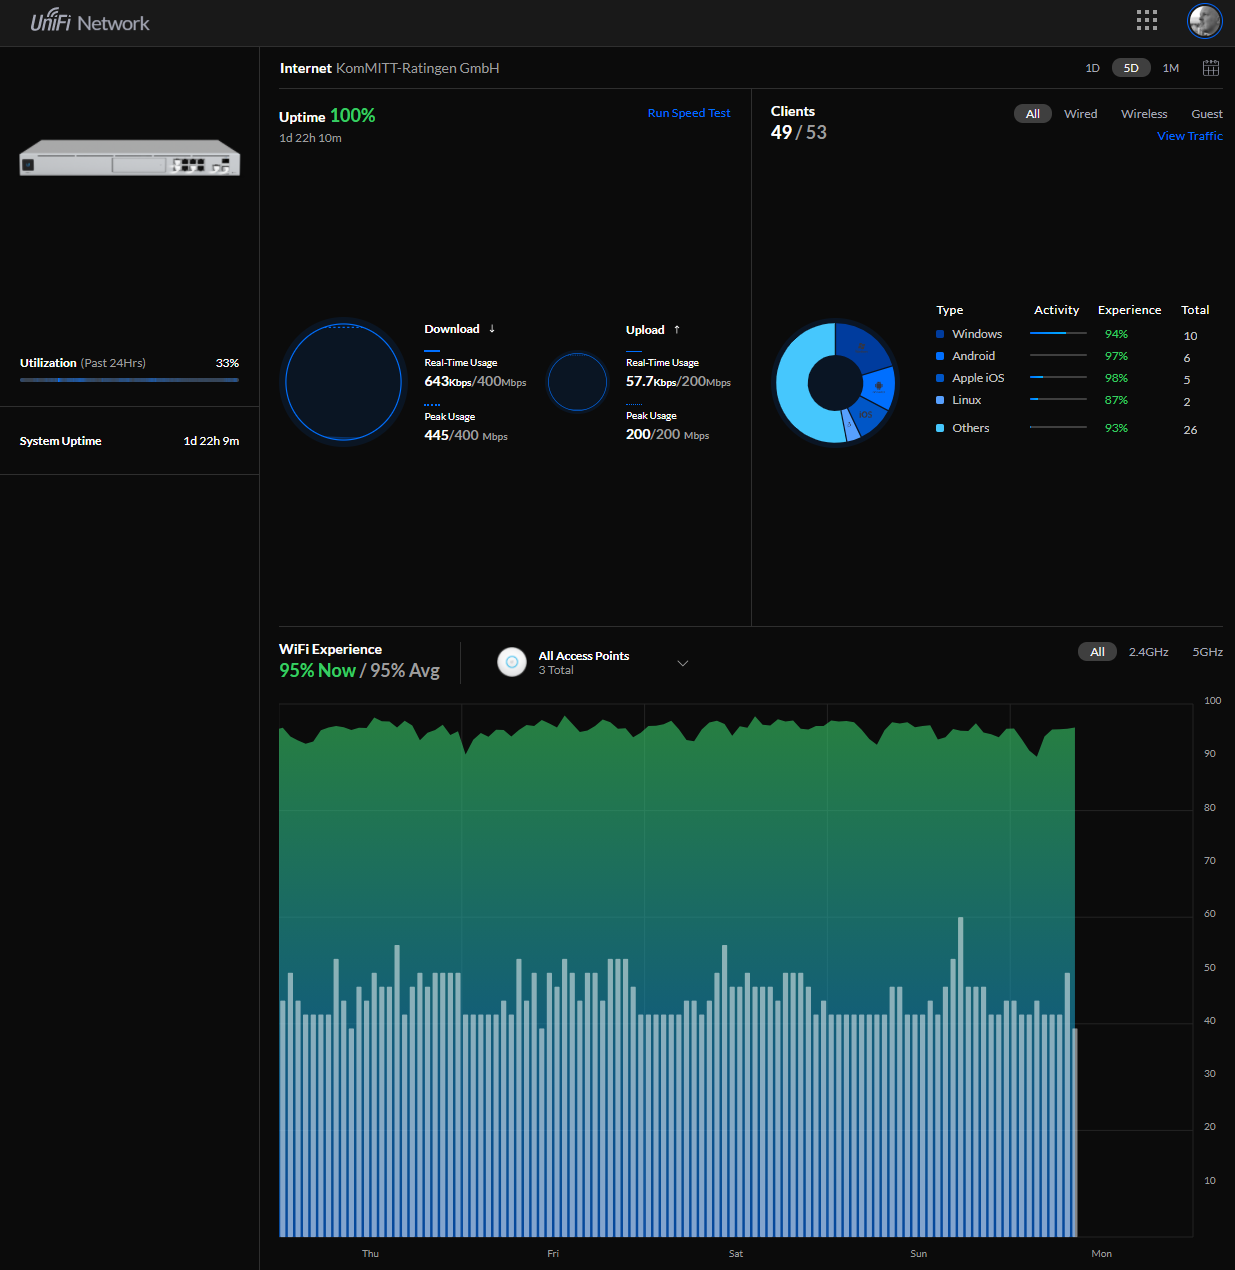Click the UniFi Network logo

(90, 21)
